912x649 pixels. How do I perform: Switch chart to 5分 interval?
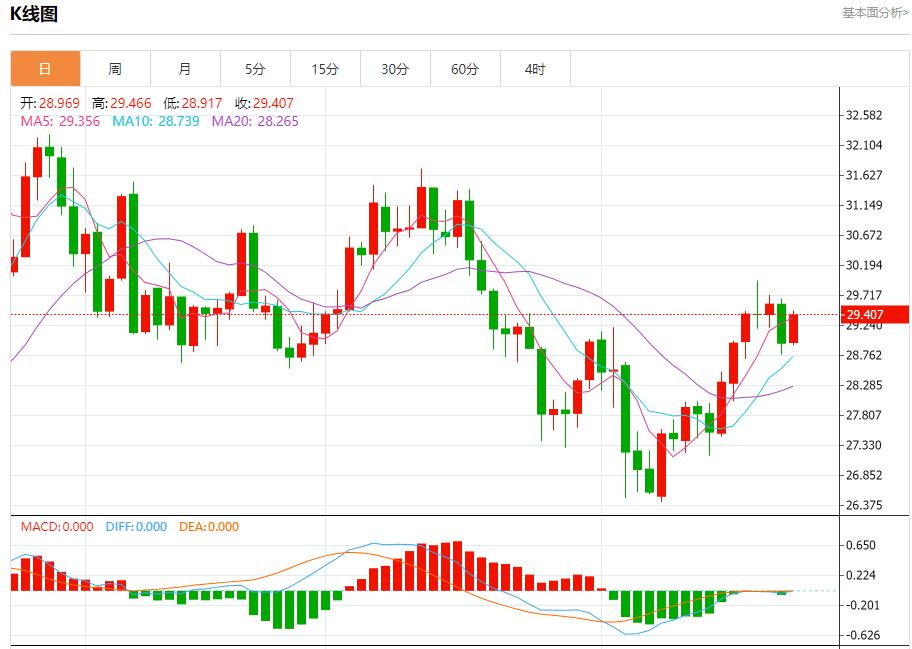255,69
